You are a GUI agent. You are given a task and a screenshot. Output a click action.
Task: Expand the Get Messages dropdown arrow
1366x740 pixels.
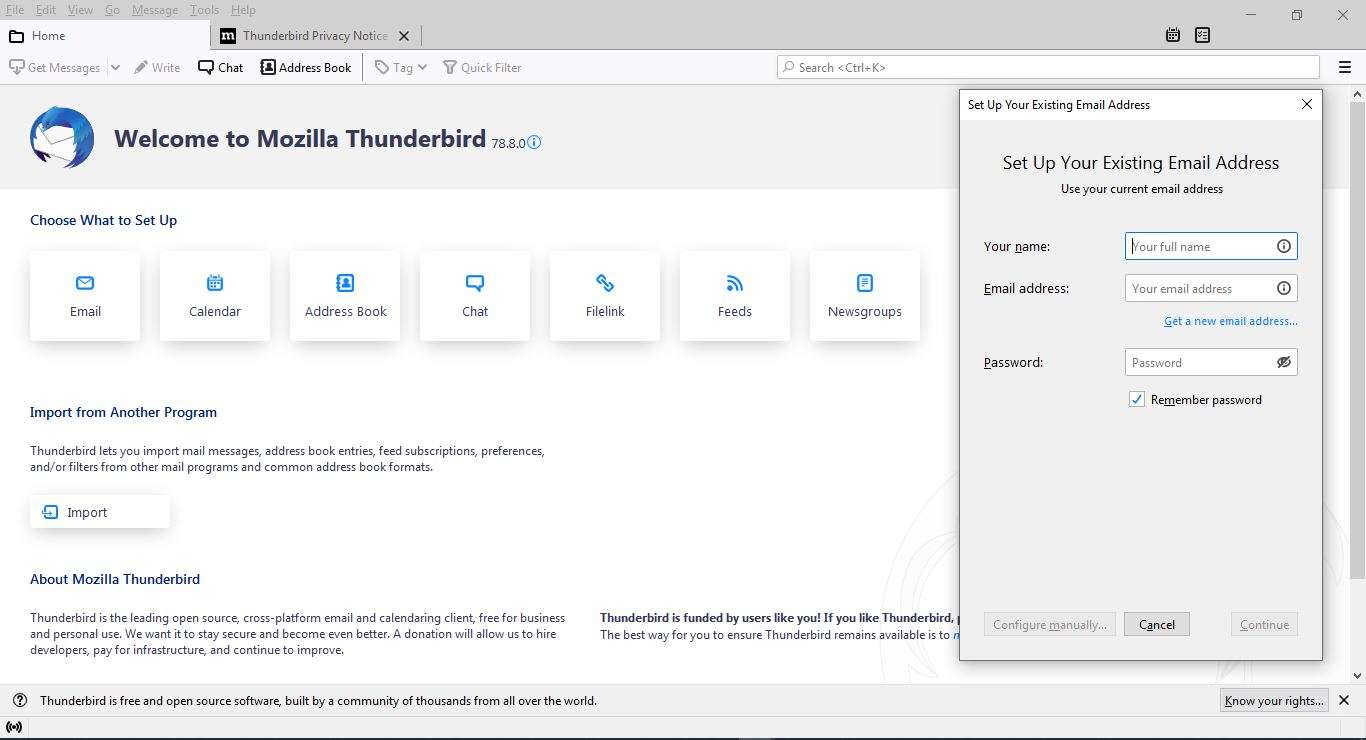coord(114,67)
